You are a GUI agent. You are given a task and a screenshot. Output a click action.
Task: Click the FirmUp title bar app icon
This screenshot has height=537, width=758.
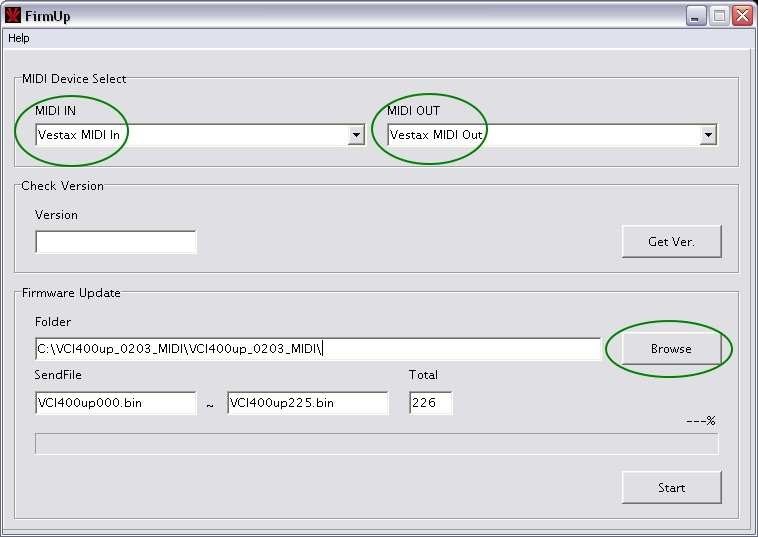13,15
